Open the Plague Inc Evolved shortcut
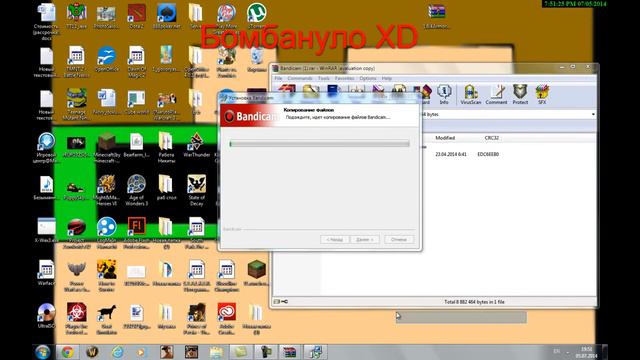Viewport: 640px width, 360px height. (76, 319)
